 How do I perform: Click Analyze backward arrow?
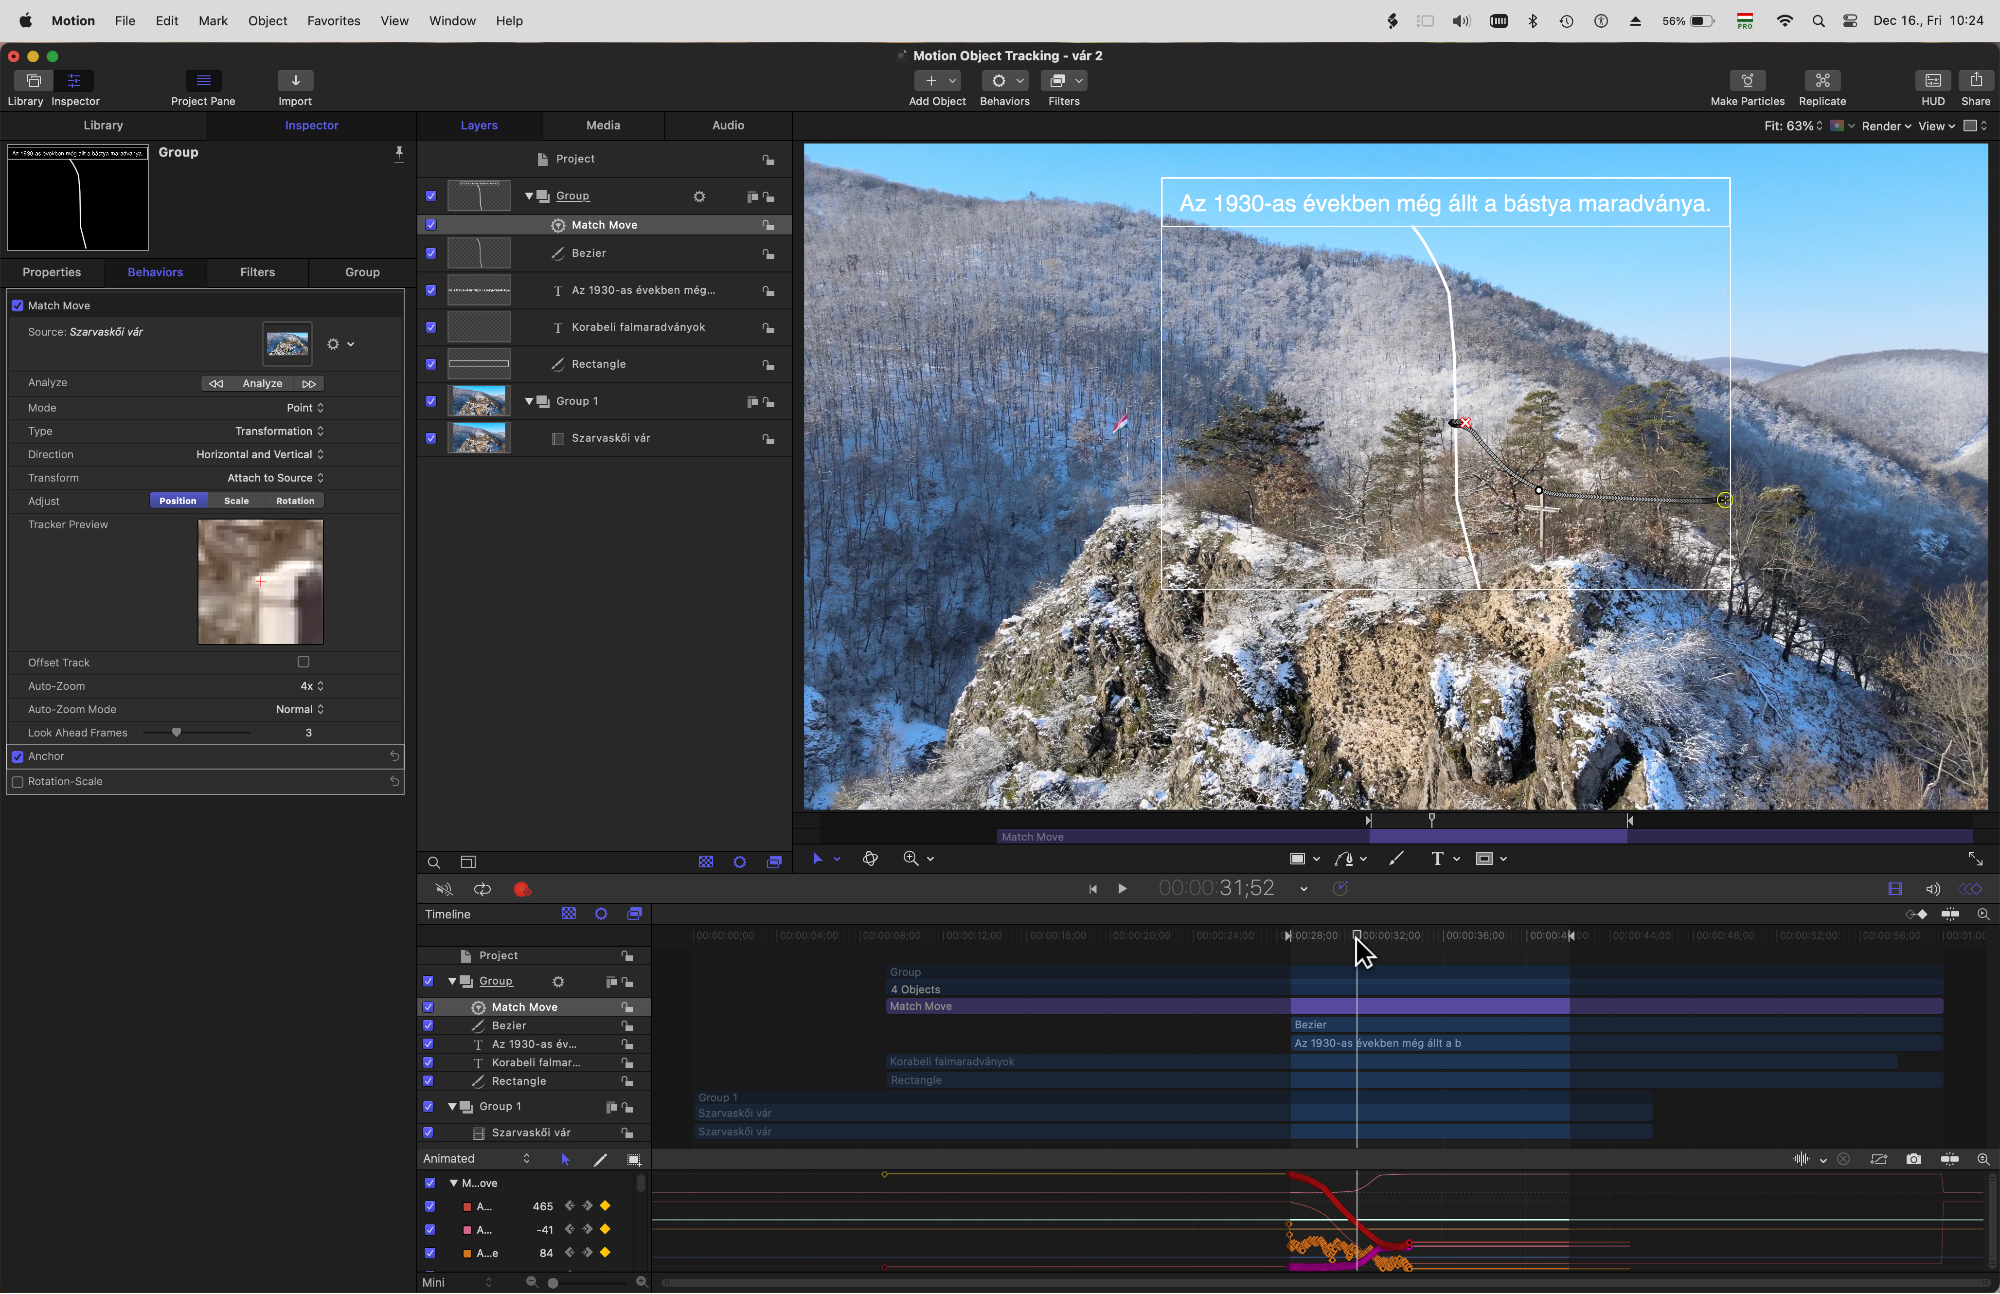[x=216, y=384]
